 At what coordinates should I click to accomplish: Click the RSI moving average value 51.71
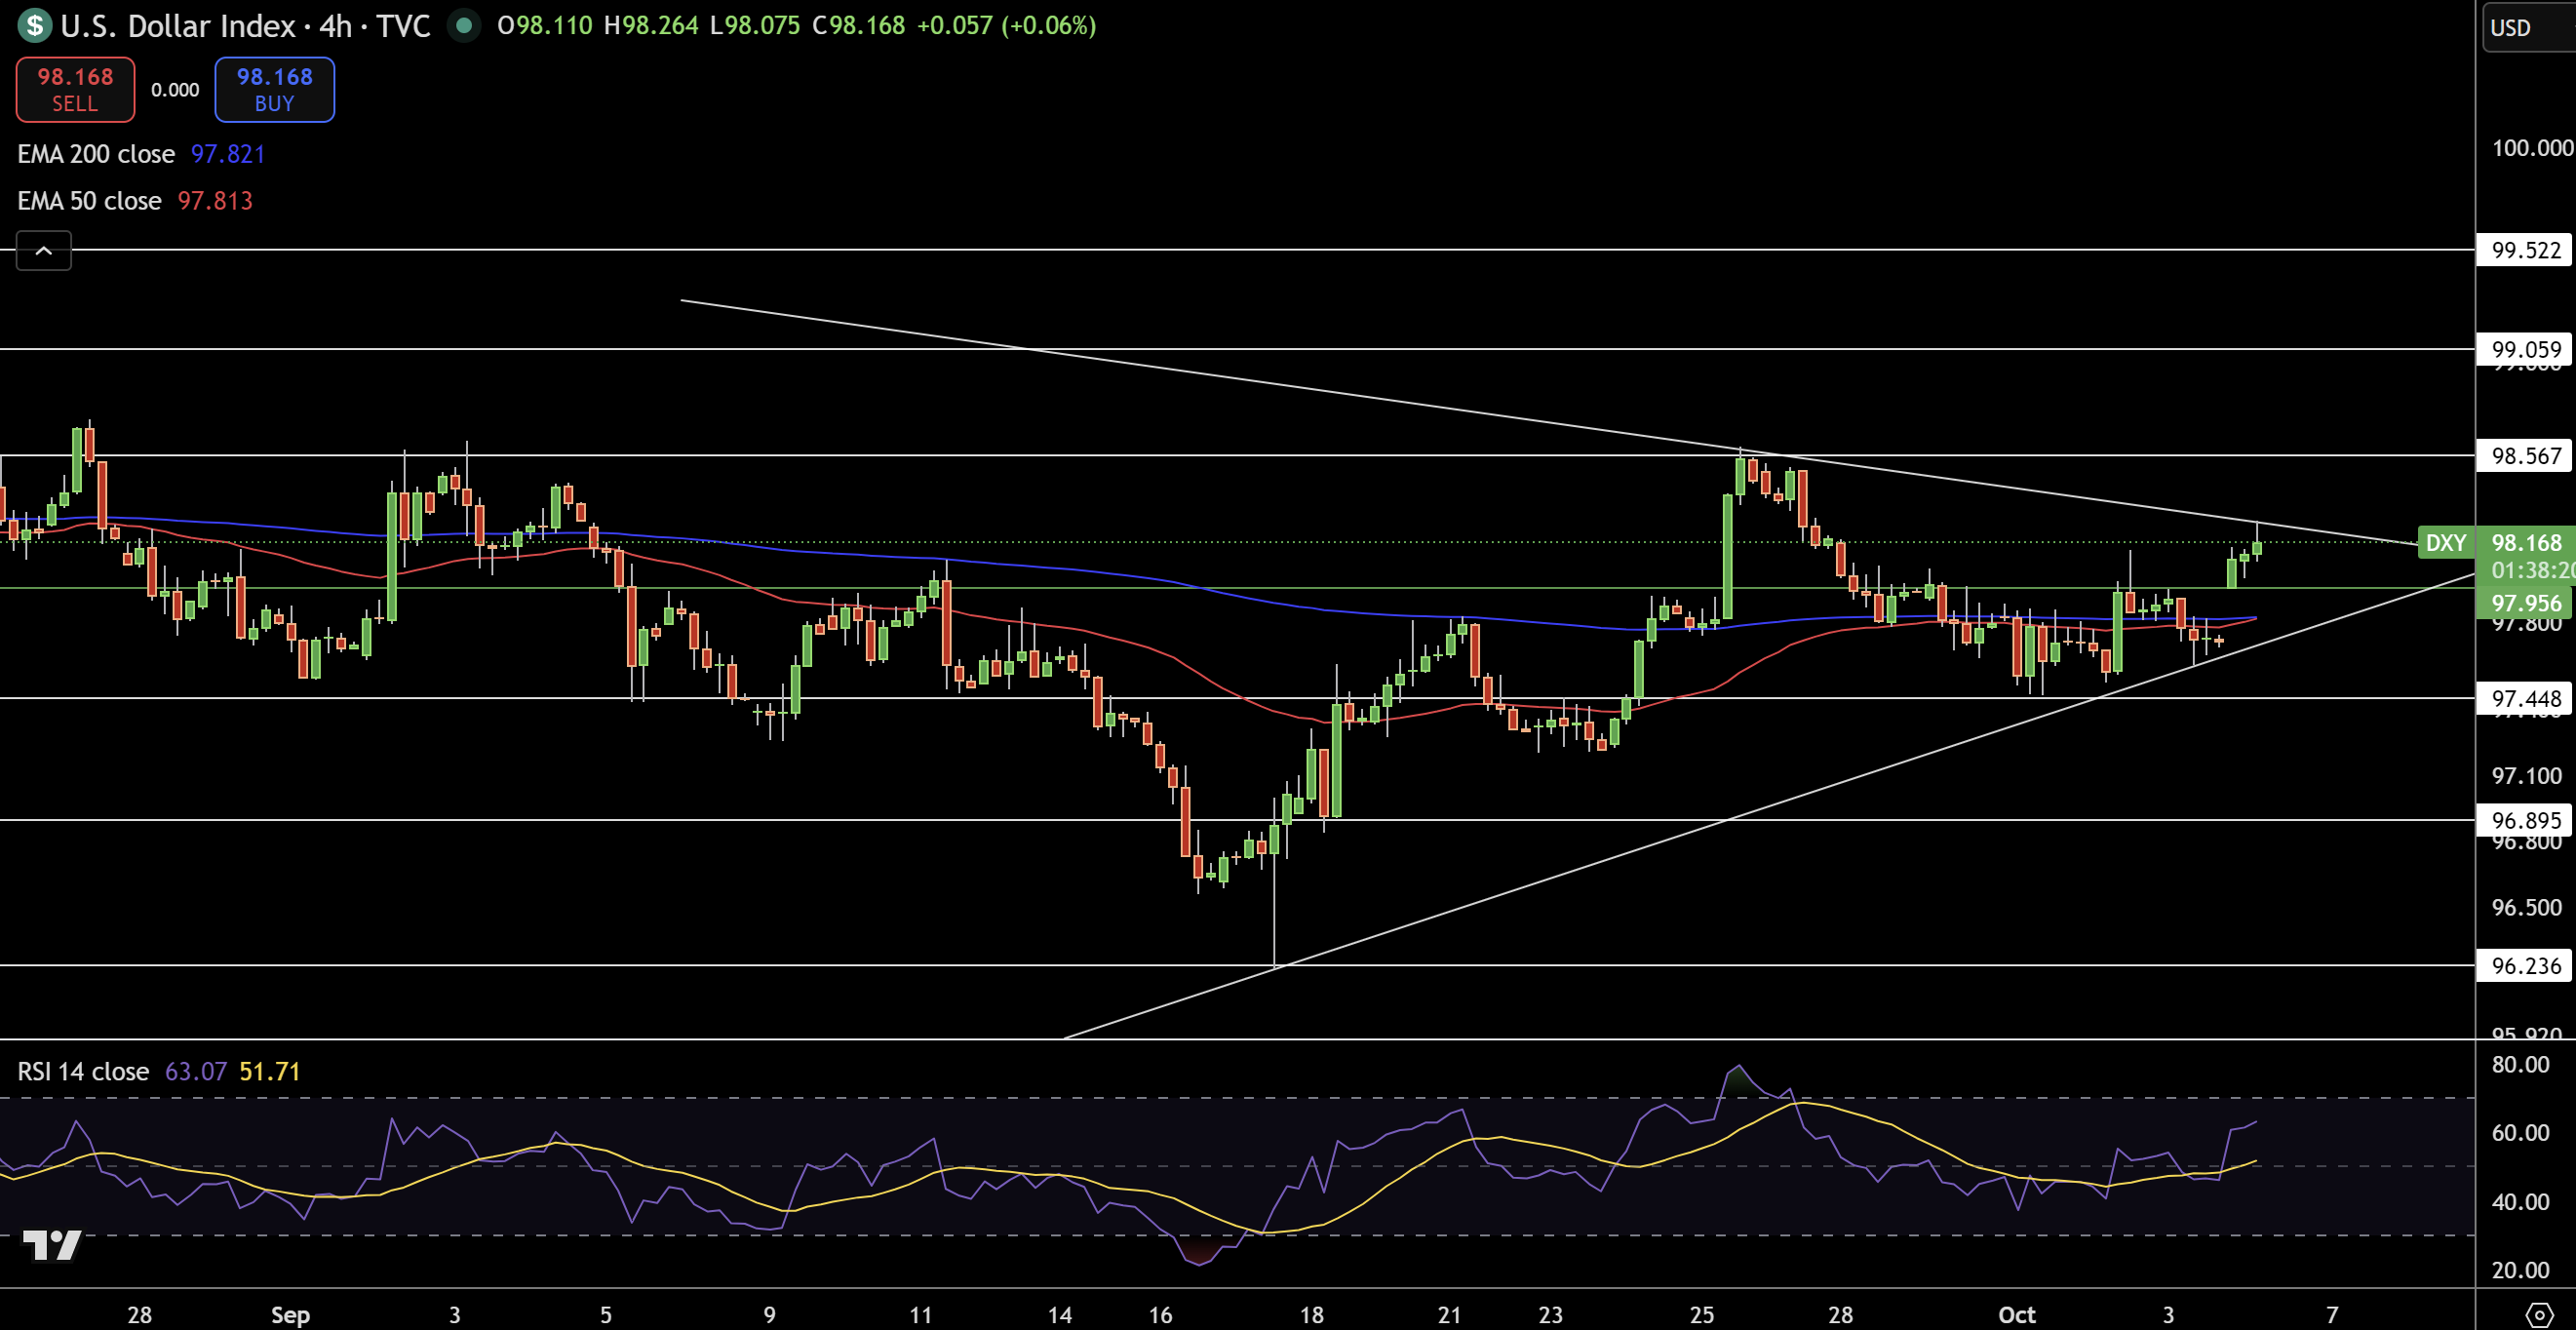[270, 1072]
